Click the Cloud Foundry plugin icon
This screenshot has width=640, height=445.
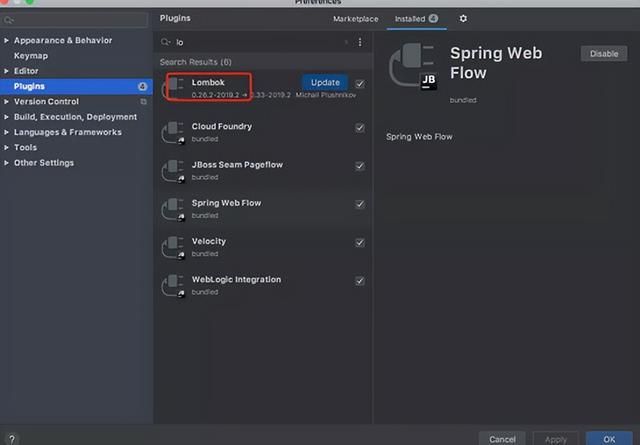[x=175, y=132]
